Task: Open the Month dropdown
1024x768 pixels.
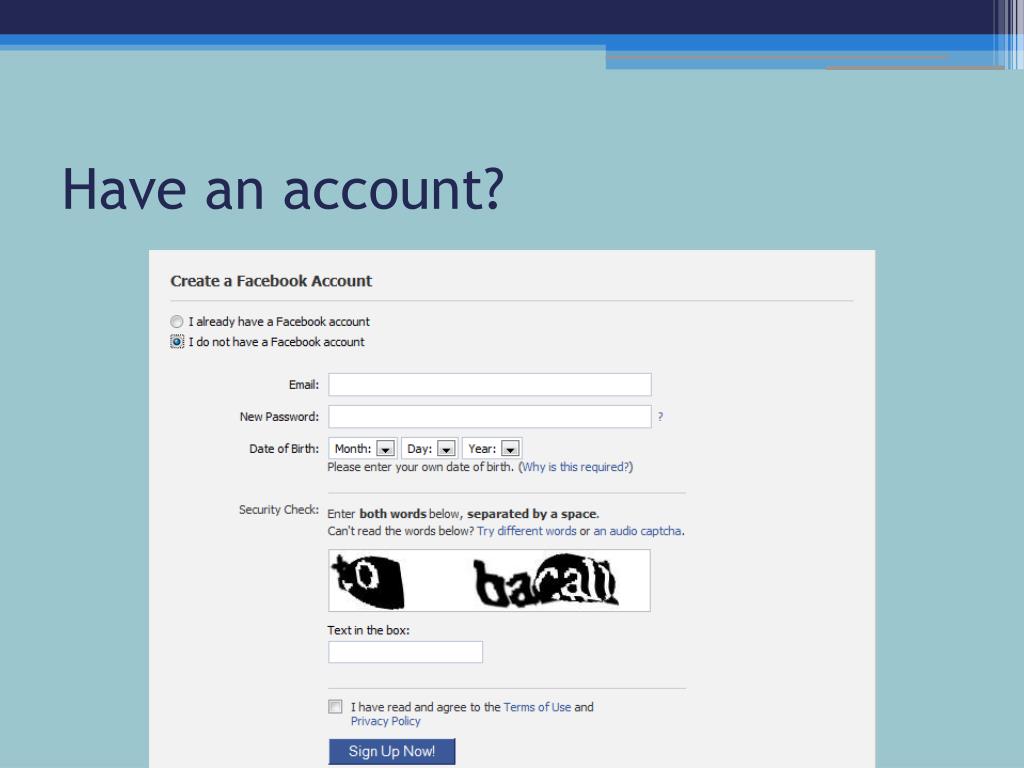Action: tap(362, 449)
